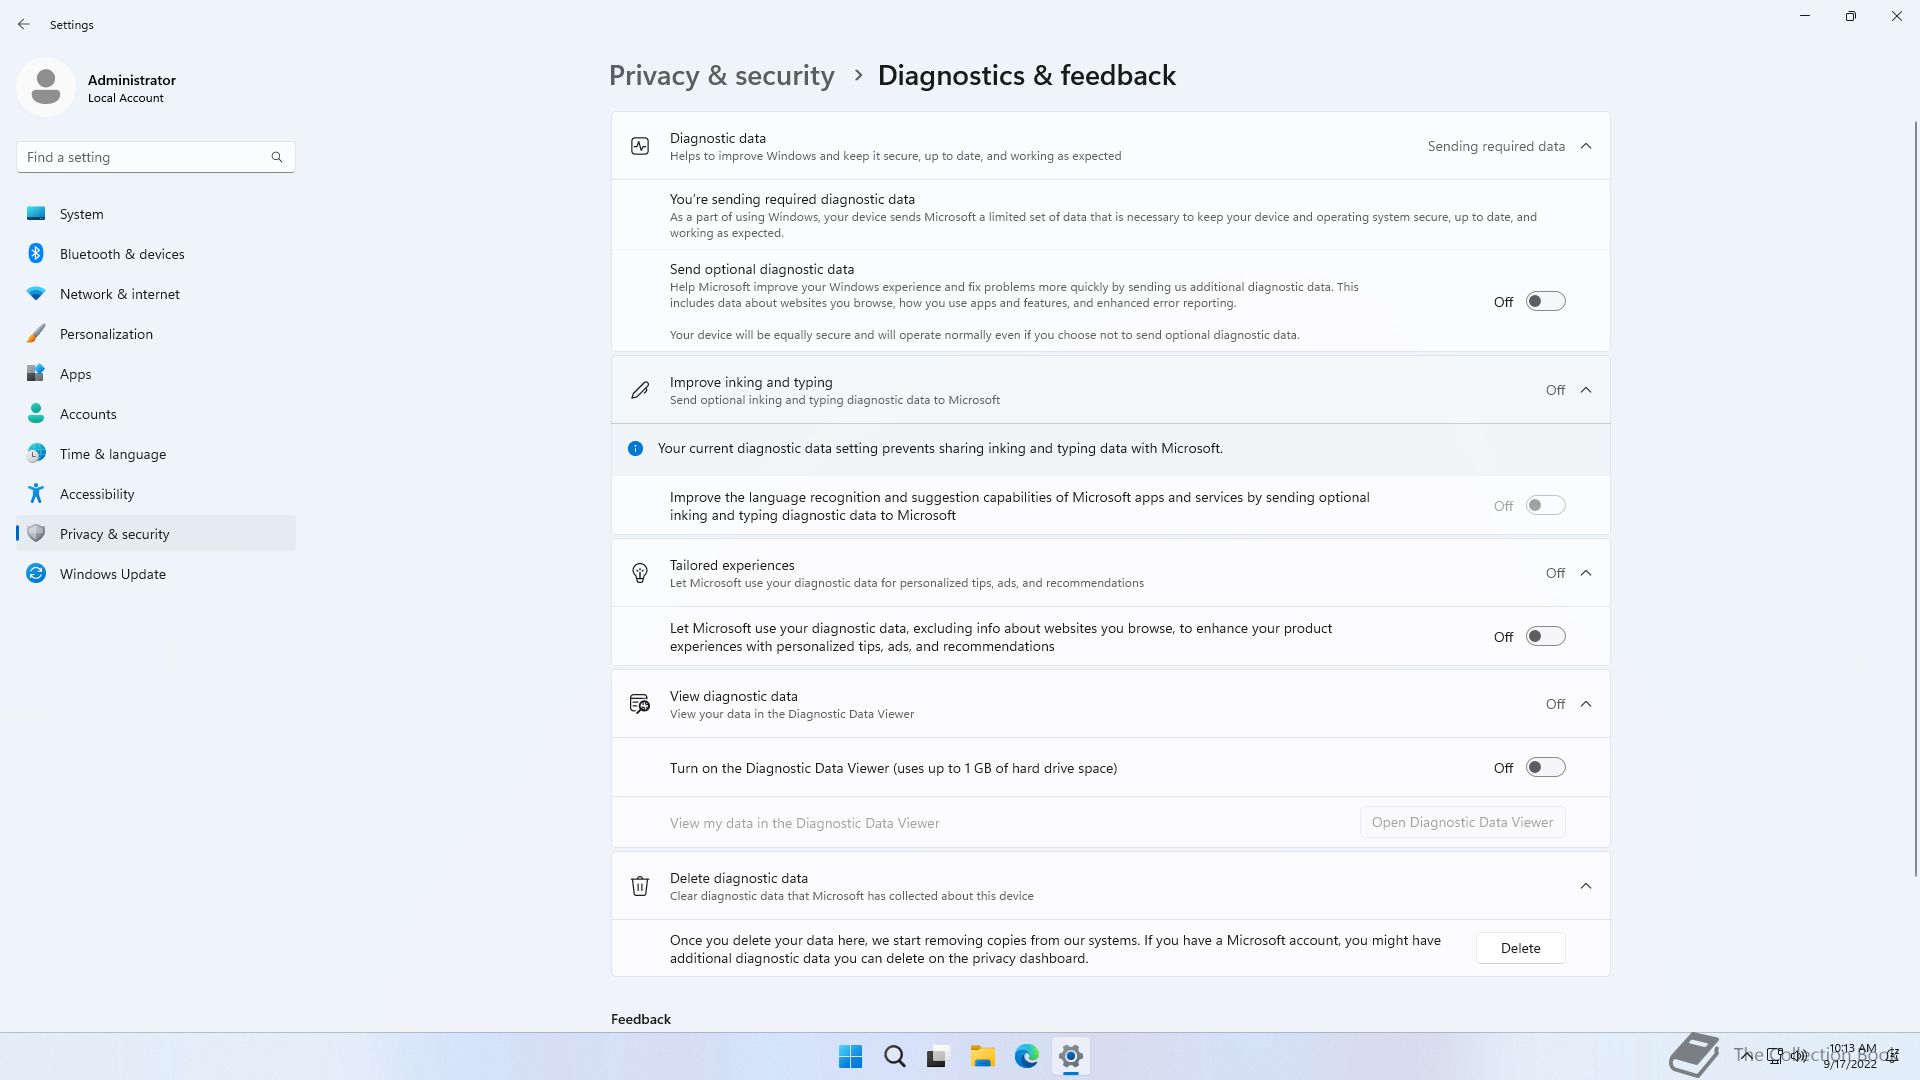Turn on the Diagnostic Data Viewer switch

coord(1545,768)
